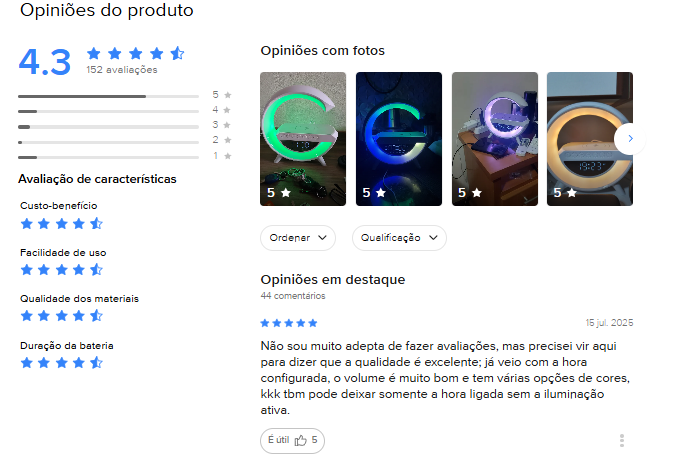The image size is (679, 466).
Task: Click the overall rating stars beside 4.3
Action: click(x=136, y=53)
